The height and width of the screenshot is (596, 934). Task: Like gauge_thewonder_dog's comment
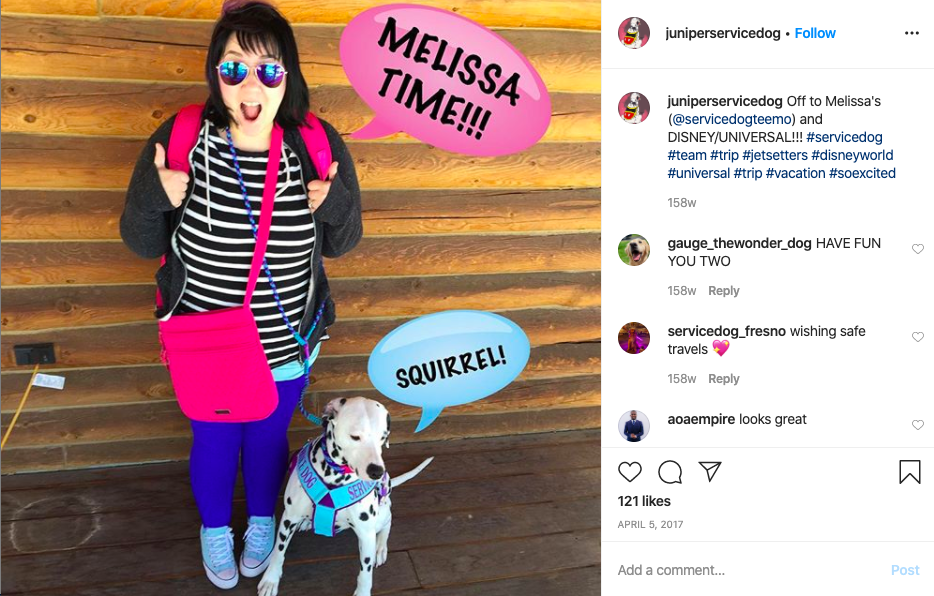coord(918,249)
